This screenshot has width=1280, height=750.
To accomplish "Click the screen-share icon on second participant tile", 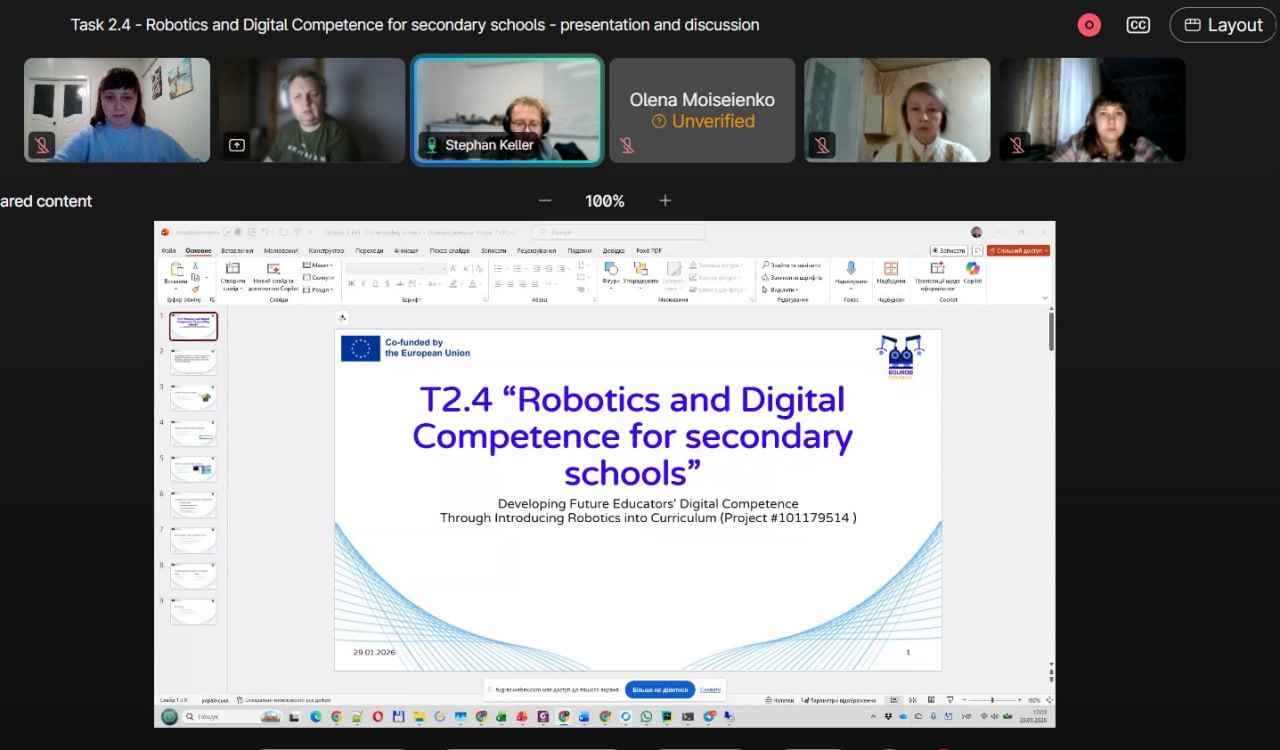I will tap(237, 145).
